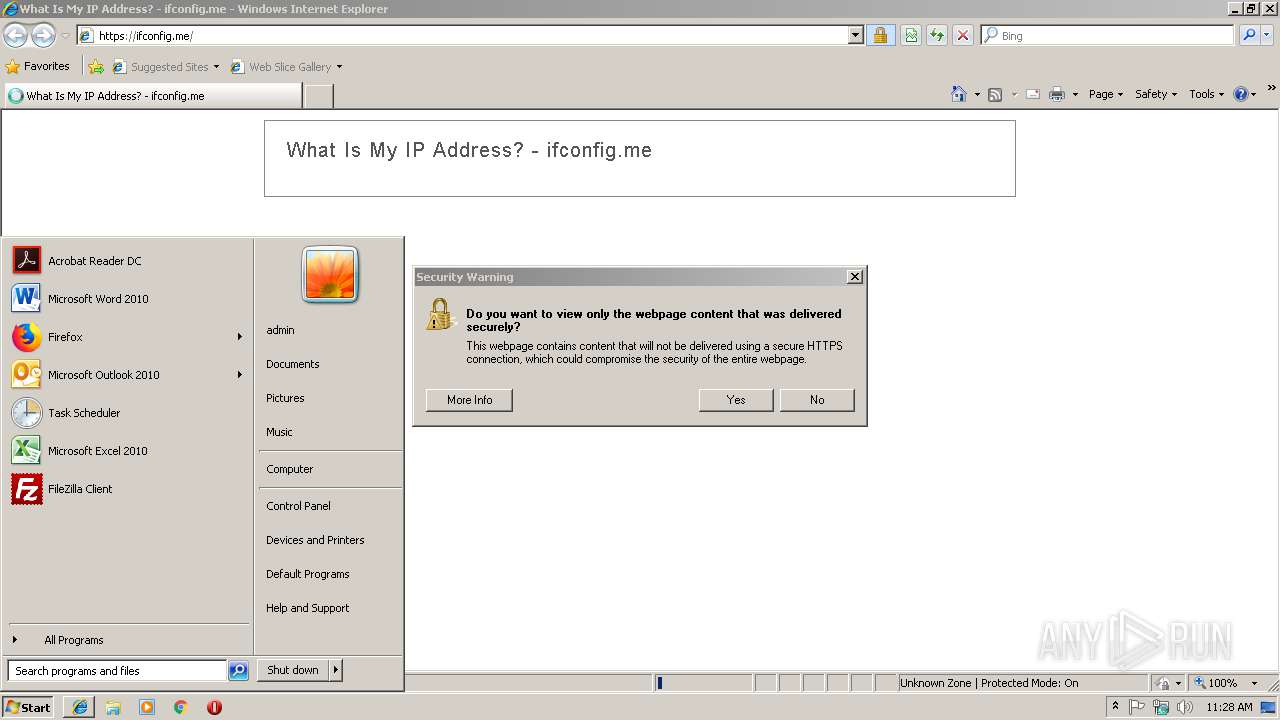Open Chrome from the taskbar
Screen dimensions: 1280x720
(180, 707)
